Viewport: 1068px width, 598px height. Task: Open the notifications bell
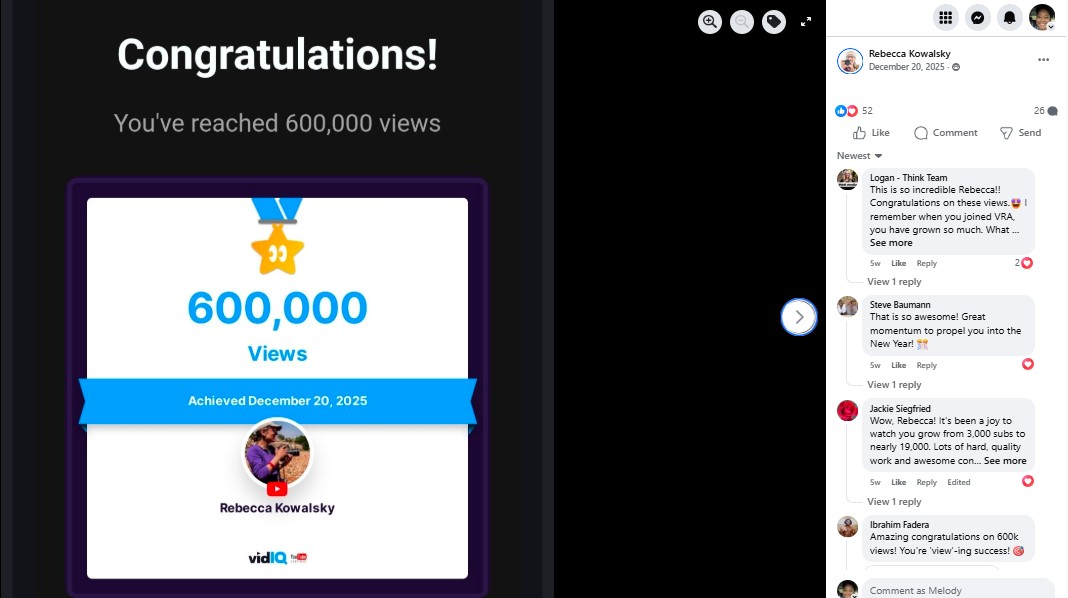coord(1010,17)
